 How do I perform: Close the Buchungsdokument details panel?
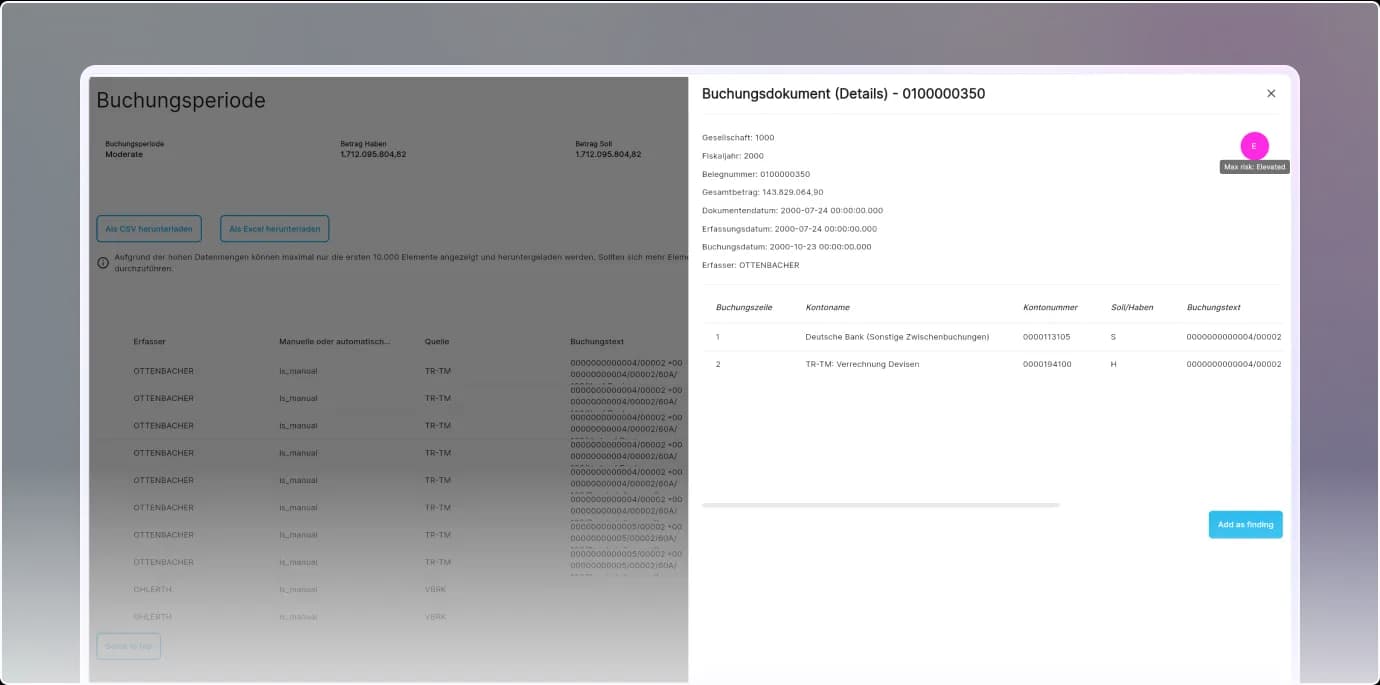(x=1271, y=94)
